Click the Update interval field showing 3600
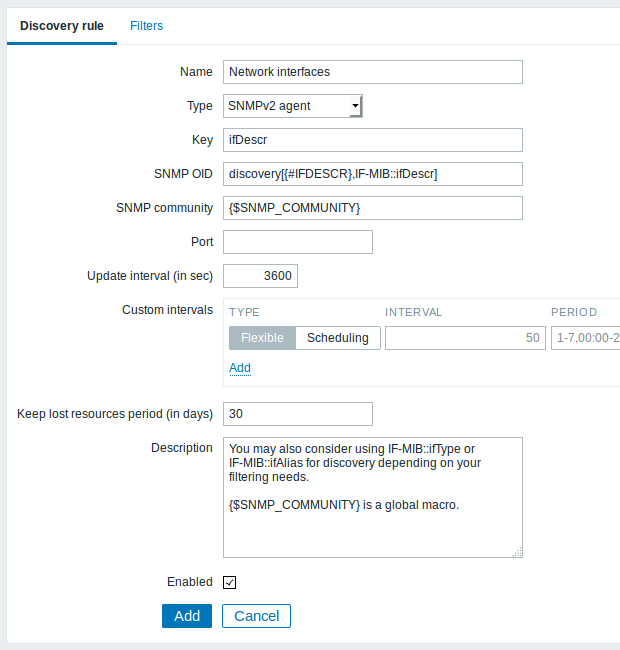 click(x=260, y=276)
